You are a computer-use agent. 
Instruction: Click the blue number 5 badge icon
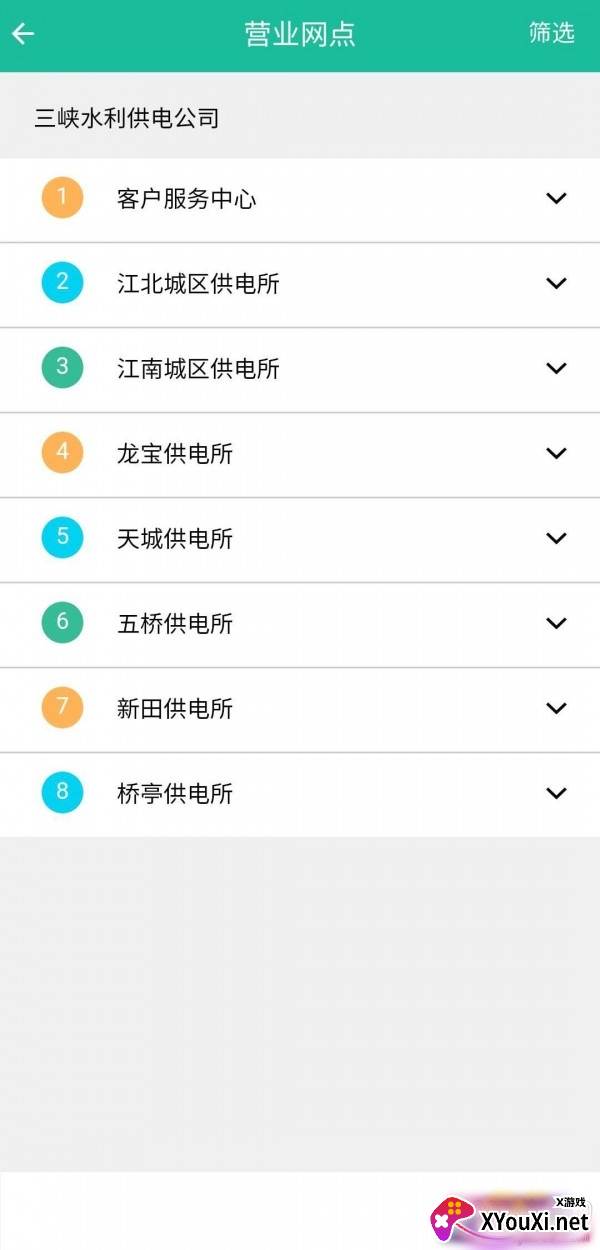[x=61, y=538]
